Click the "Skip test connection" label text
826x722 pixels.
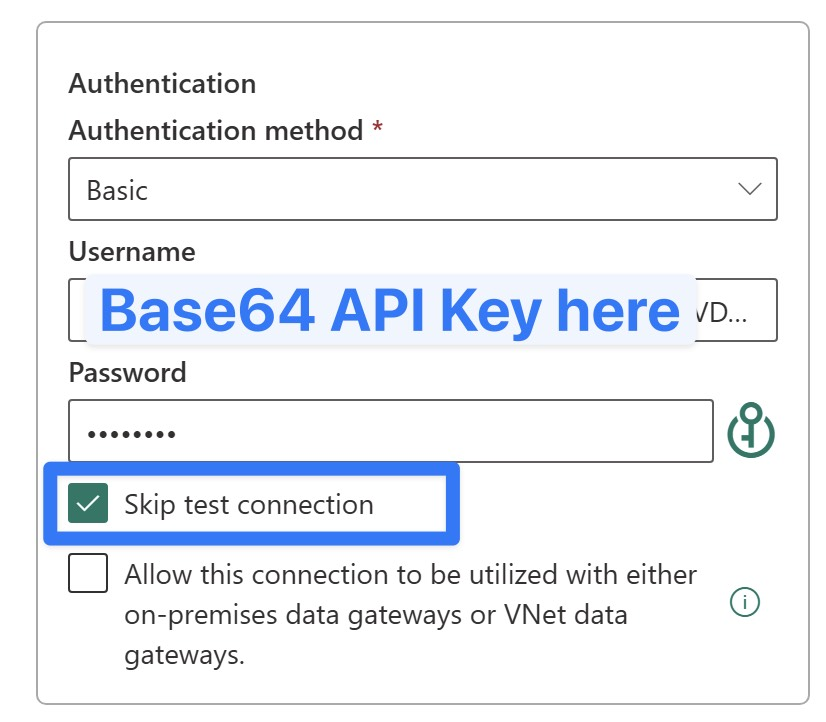[248, 505]
